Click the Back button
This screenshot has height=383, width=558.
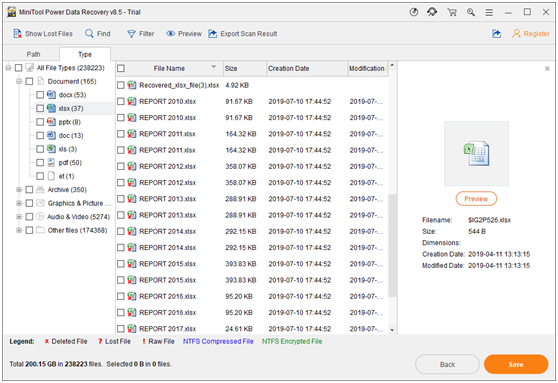pos(447,364)
